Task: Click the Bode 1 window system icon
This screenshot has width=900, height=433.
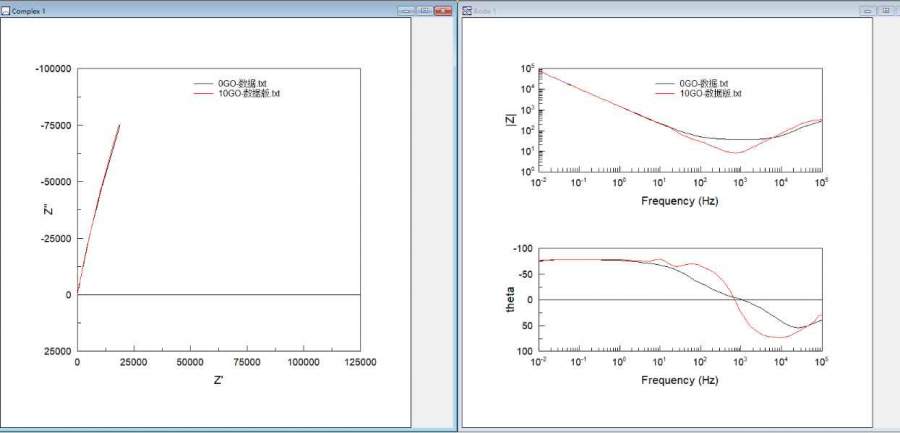Action: 467,11
